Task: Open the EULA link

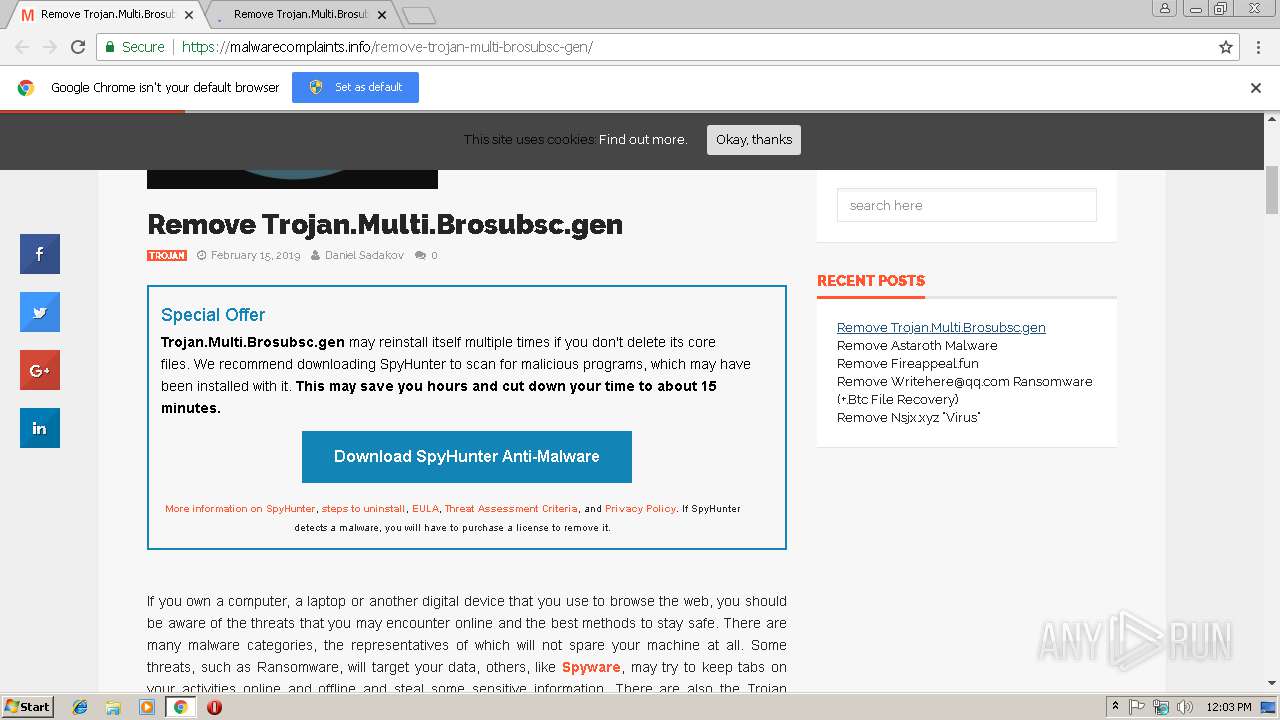Action: [425, 508]
